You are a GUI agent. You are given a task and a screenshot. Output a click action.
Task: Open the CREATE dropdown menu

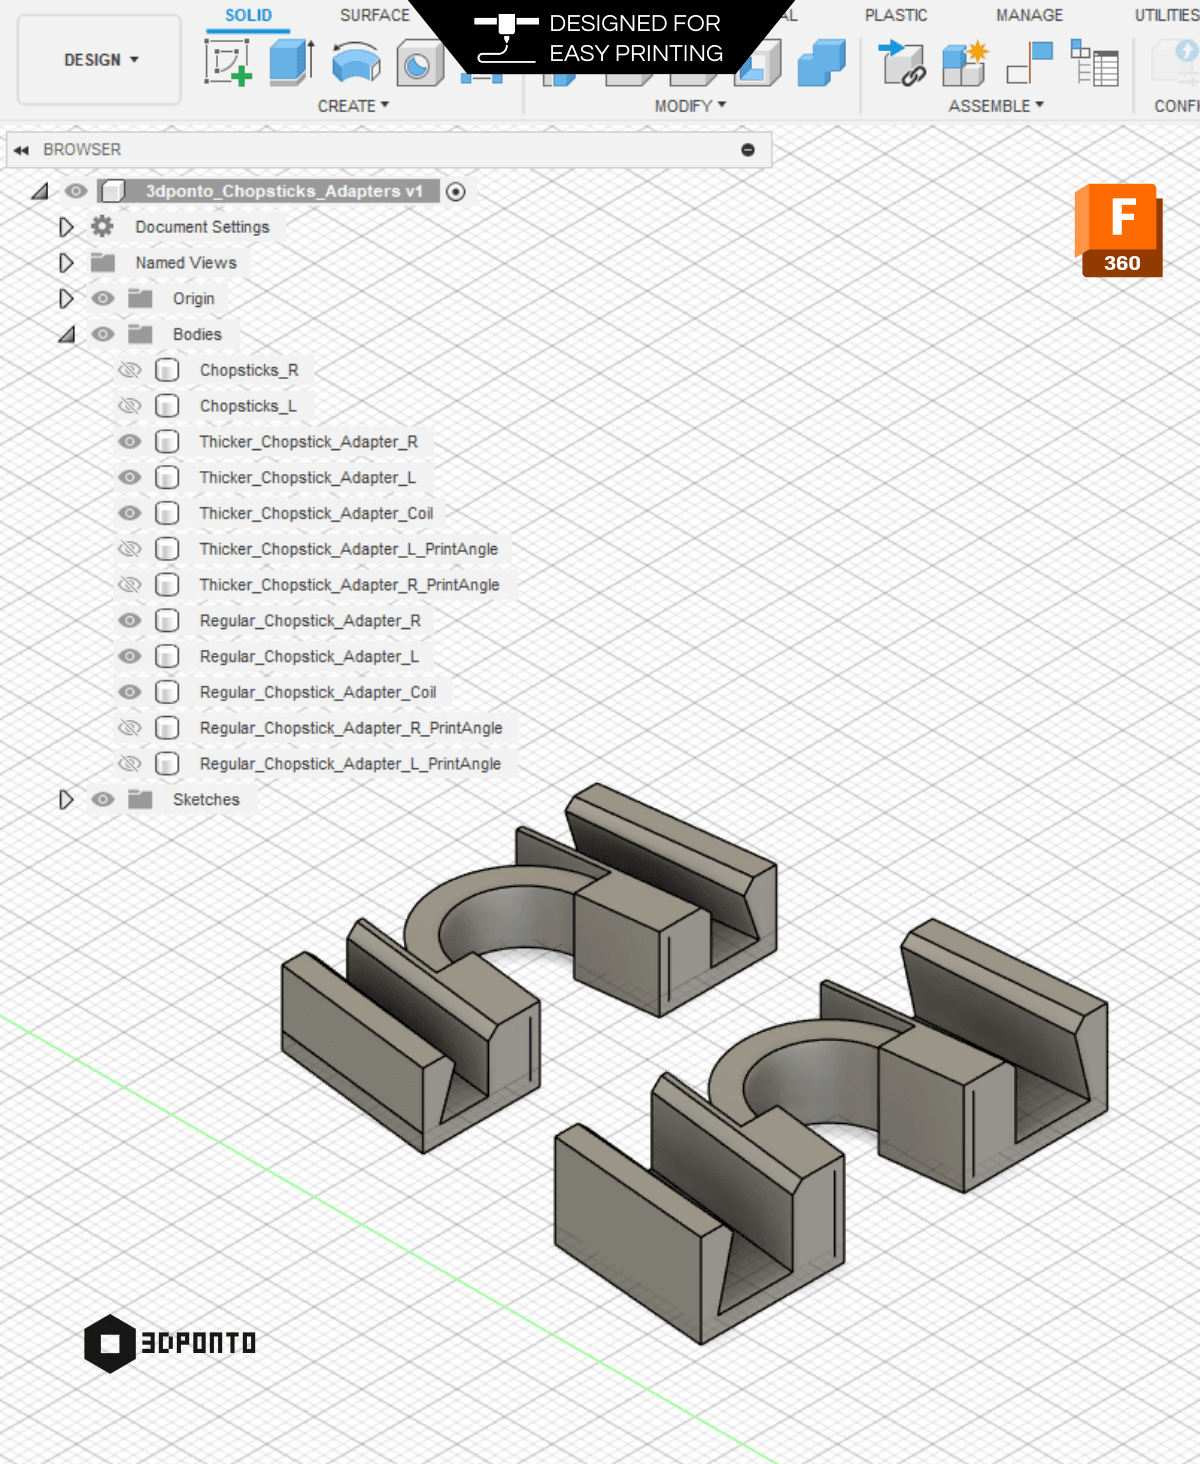coord(353,106)
